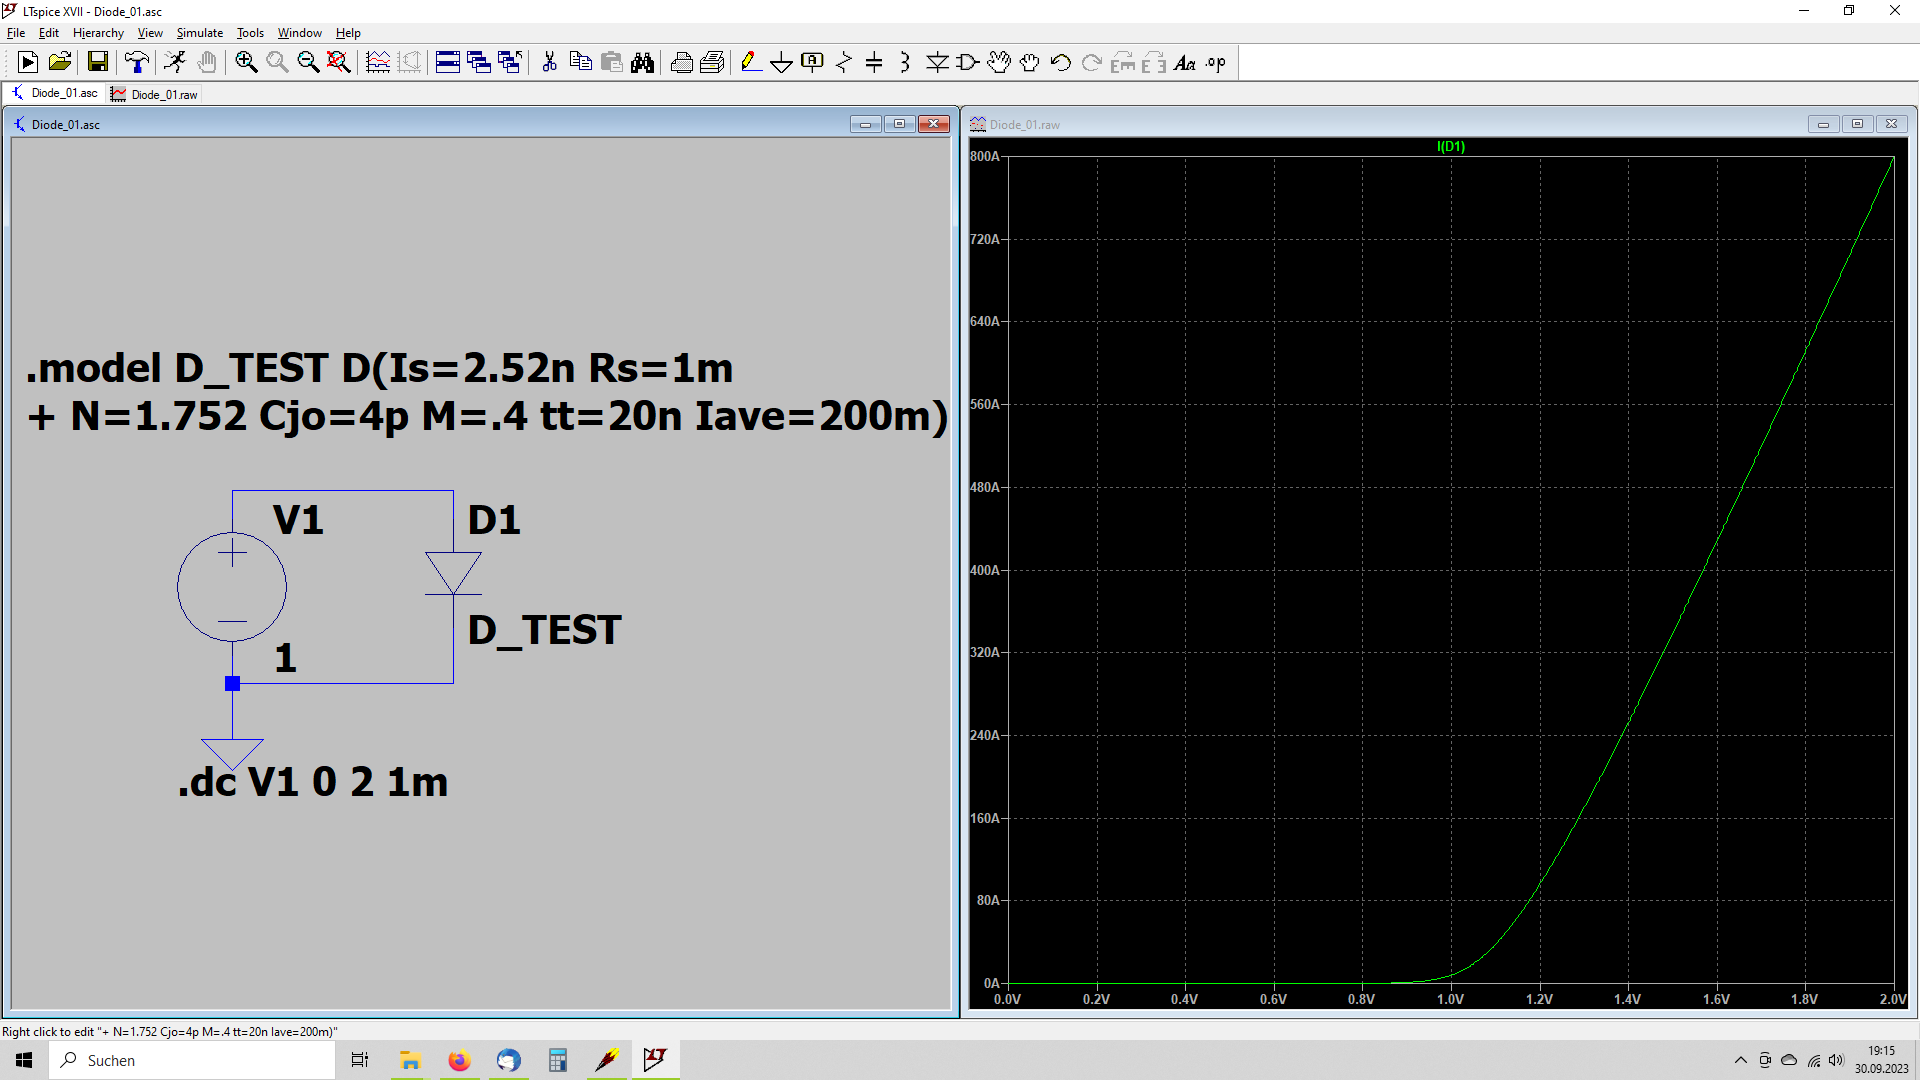Cascade windows with the cascade icon
Image resolution: width=1920 pixels, height=1080 pixels.
pyautogui.click(x=479, y=63)
